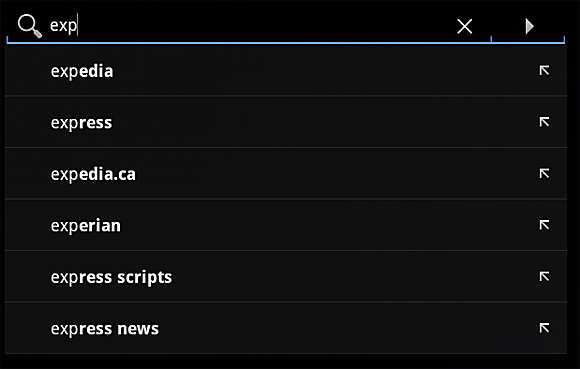Insert 'expedia' suggestion using its arrow icon

coord(544,70)
